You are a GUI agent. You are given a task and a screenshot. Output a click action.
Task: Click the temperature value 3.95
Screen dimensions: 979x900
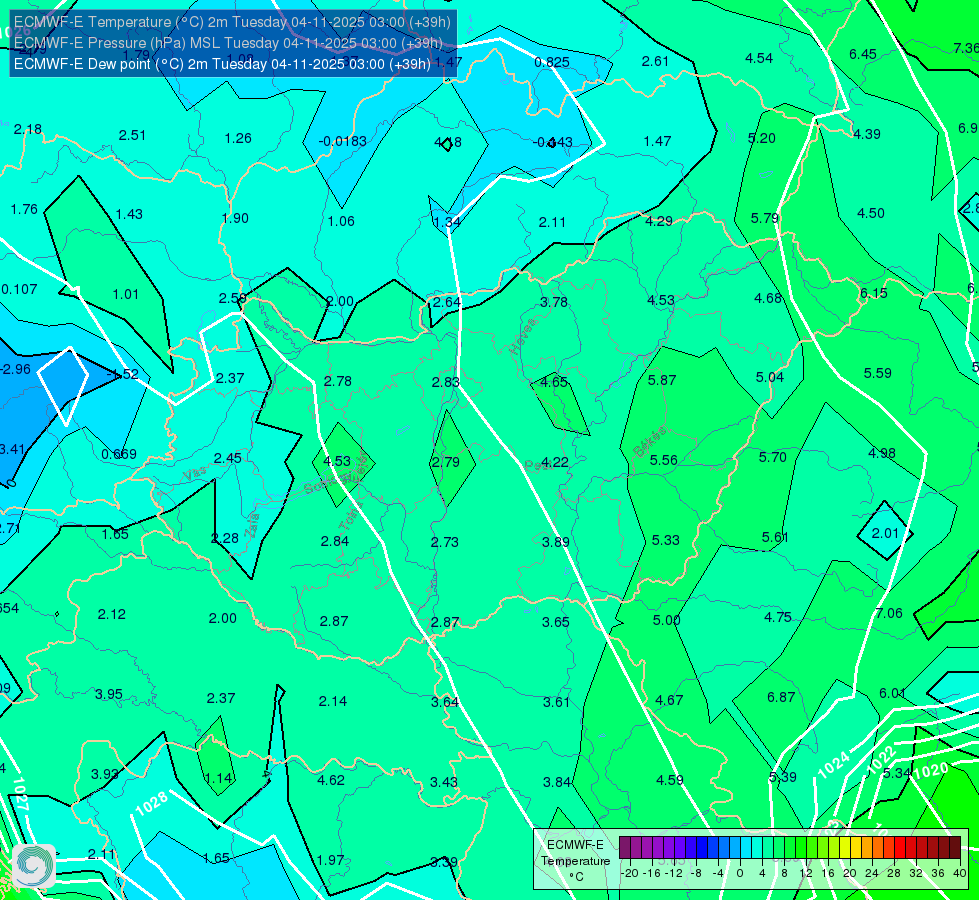[109, 695]
